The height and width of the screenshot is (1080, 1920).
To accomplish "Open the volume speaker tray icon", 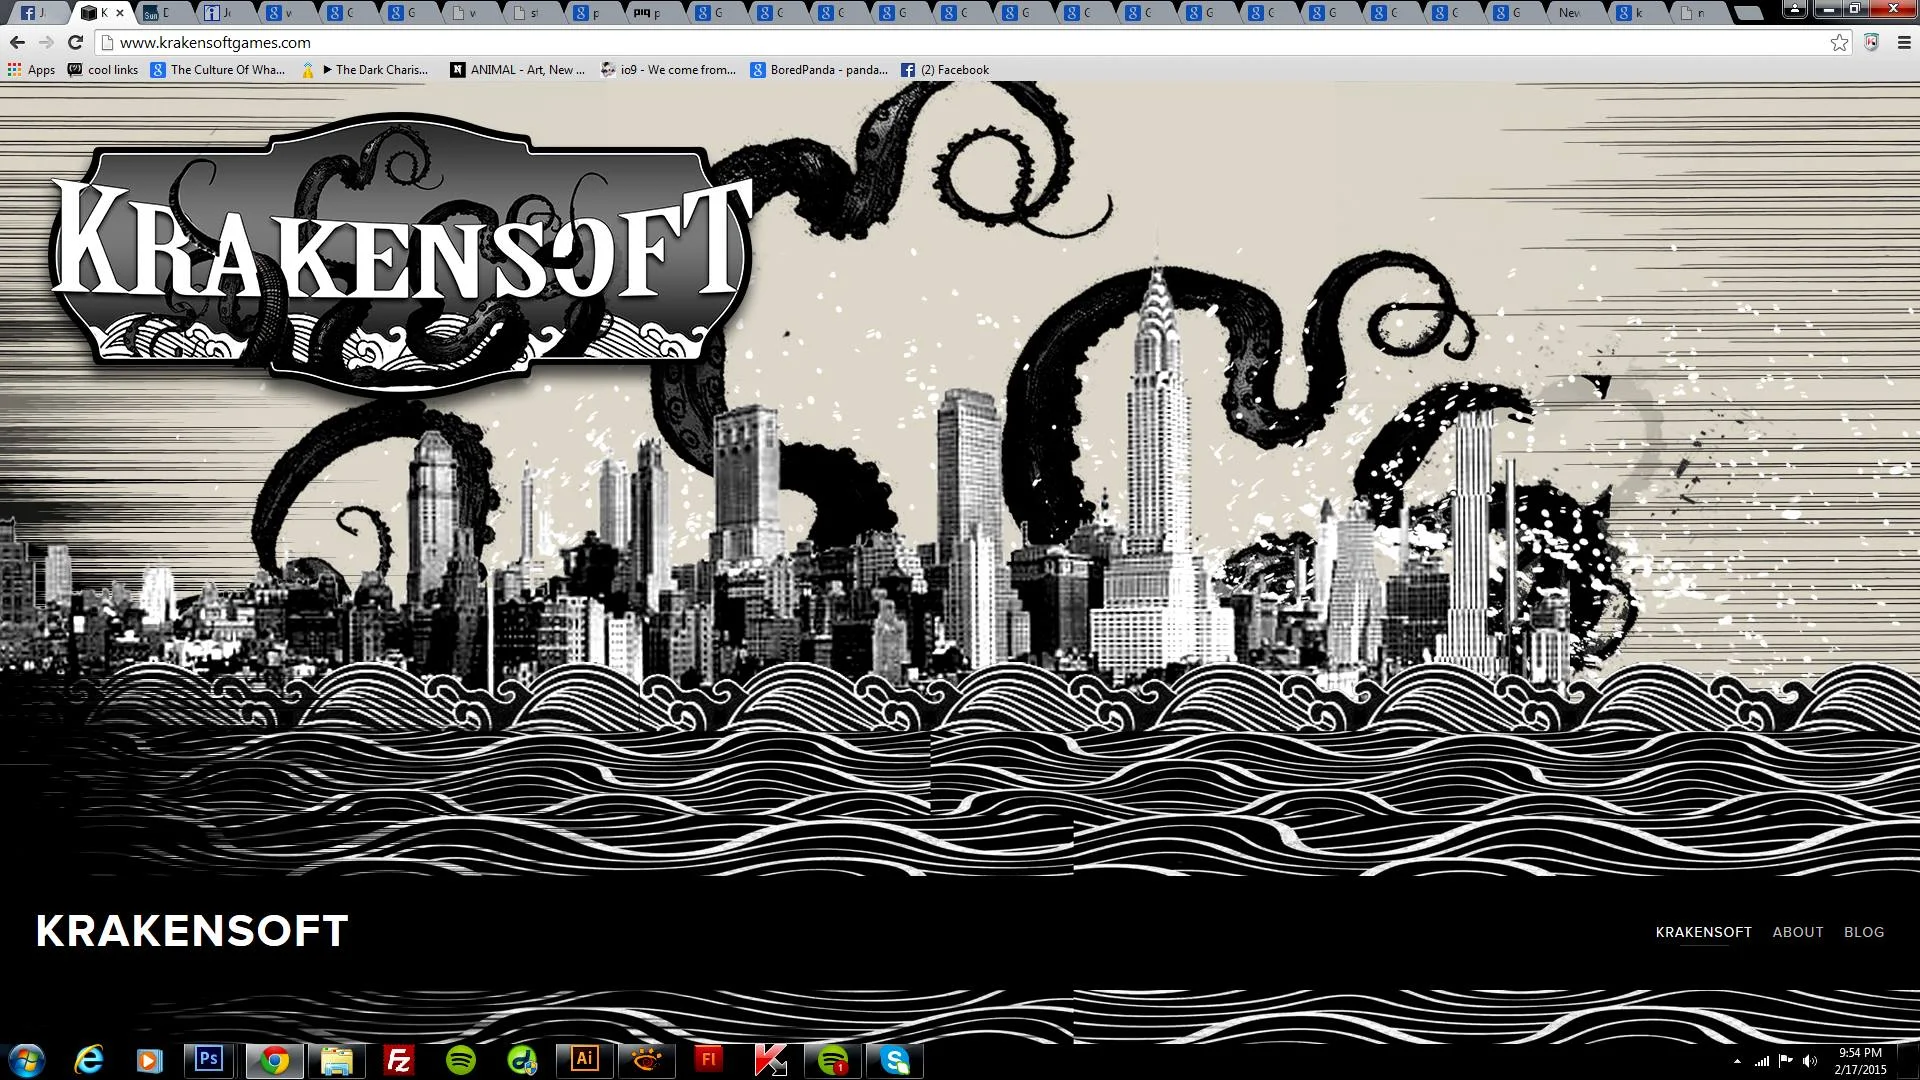I will tap(1810, 1061).
